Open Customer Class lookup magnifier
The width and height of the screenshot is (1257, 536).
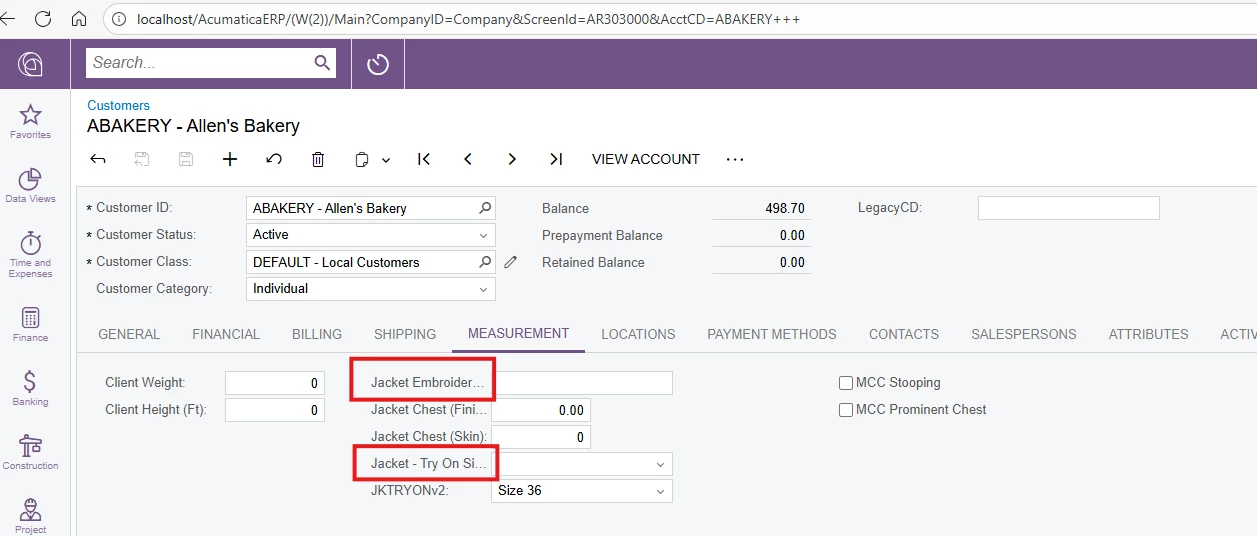tap(485, 262)
